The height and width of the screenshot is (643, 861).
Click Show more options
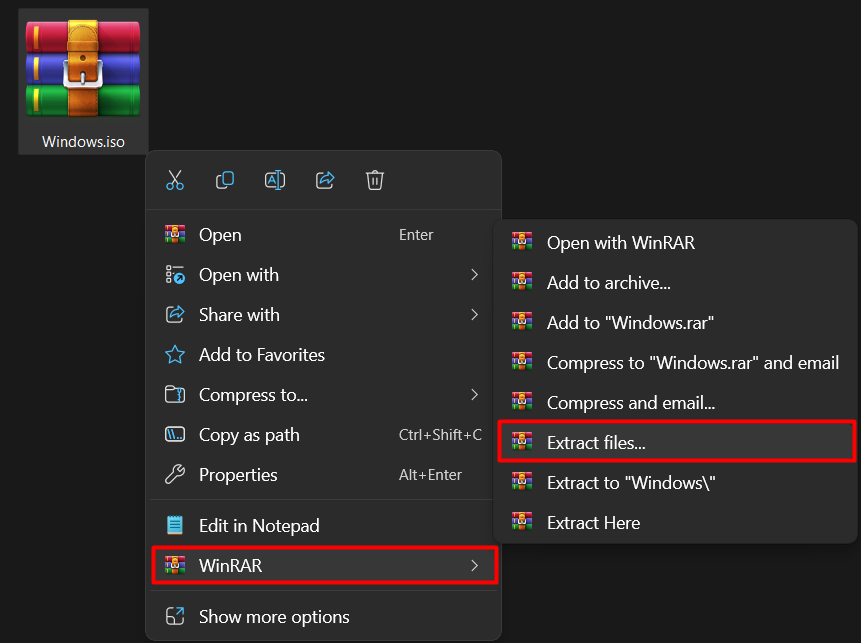[x=275, y=616]
